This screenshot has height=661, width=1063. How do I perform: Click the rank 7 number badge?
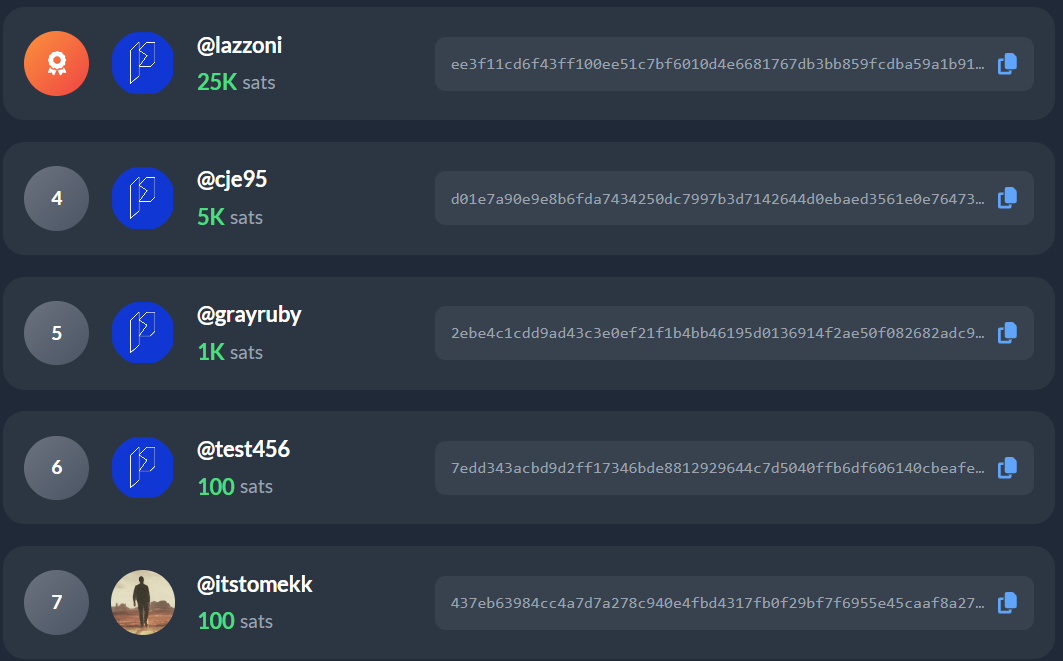click(57, 602)
